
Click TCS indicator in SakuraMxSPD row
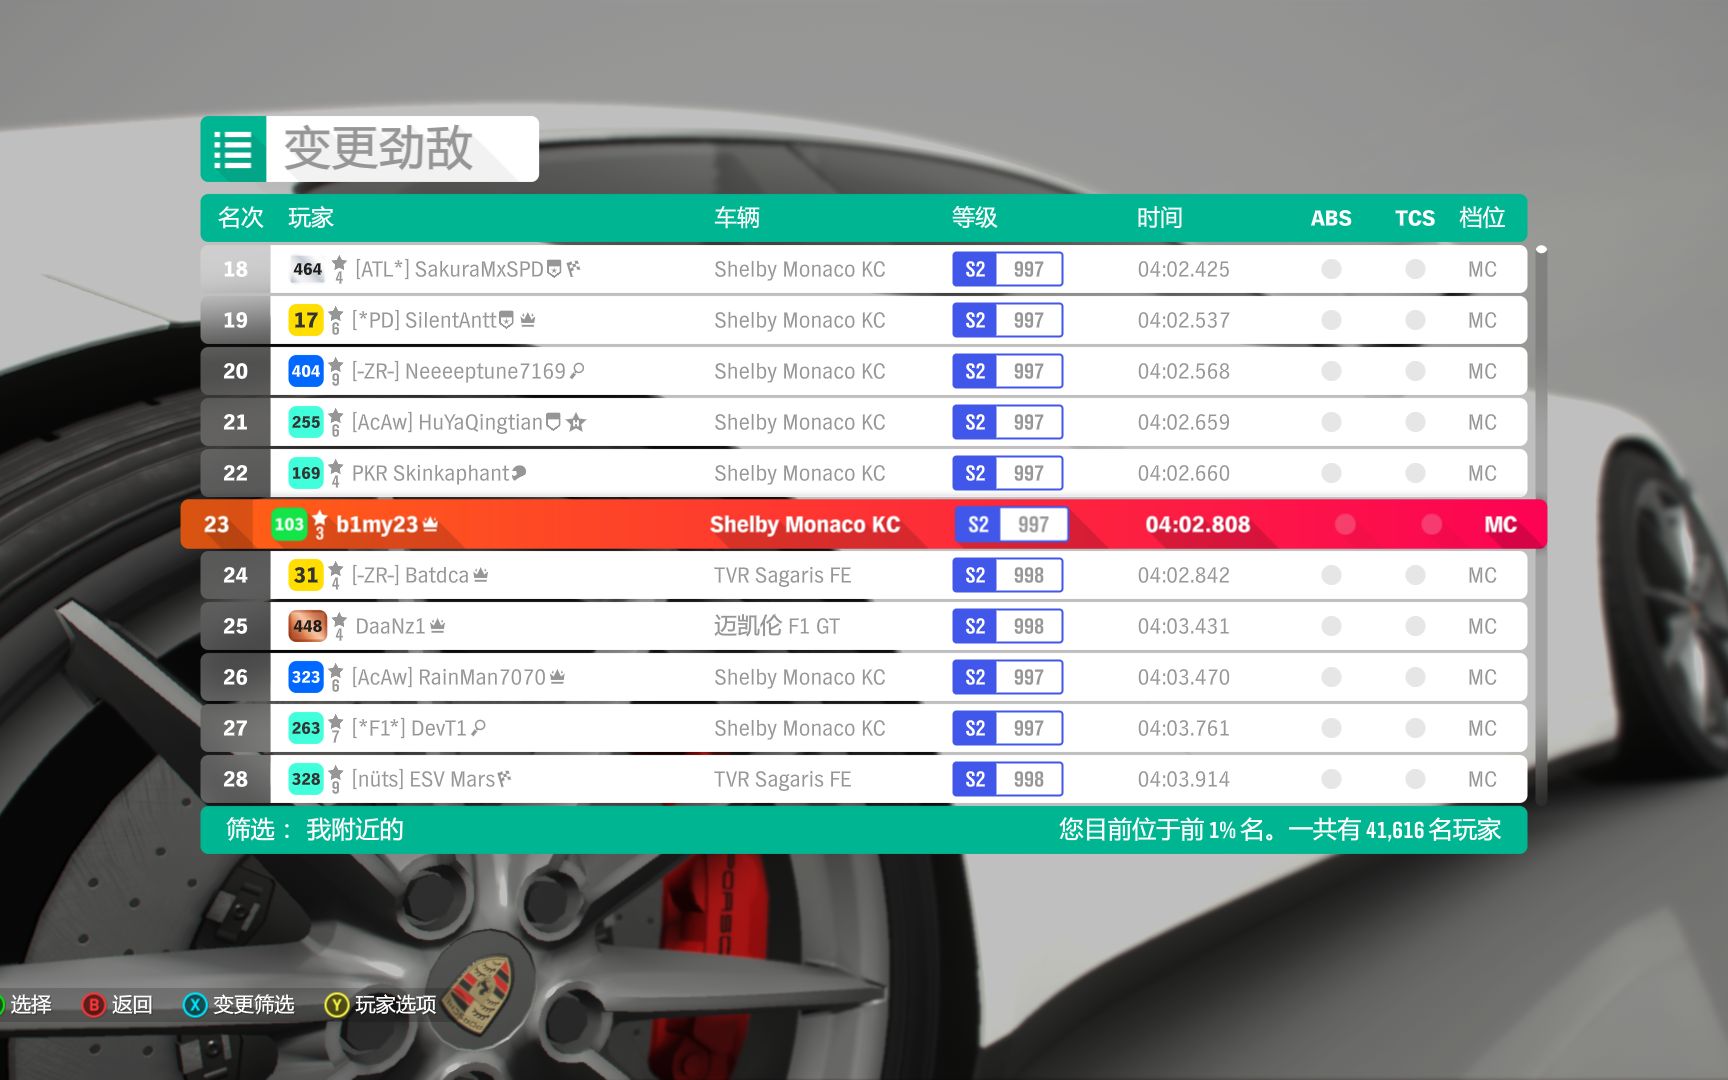tap(1415, 269)
